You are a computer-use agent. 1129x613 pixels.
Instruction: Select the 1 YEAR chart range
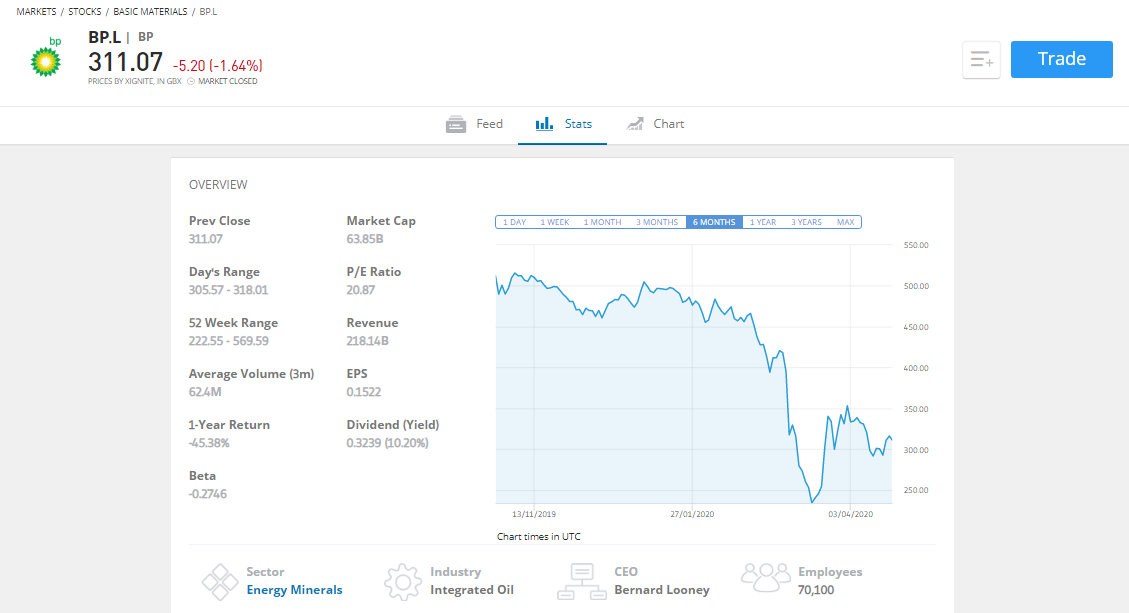click(763, 222)
